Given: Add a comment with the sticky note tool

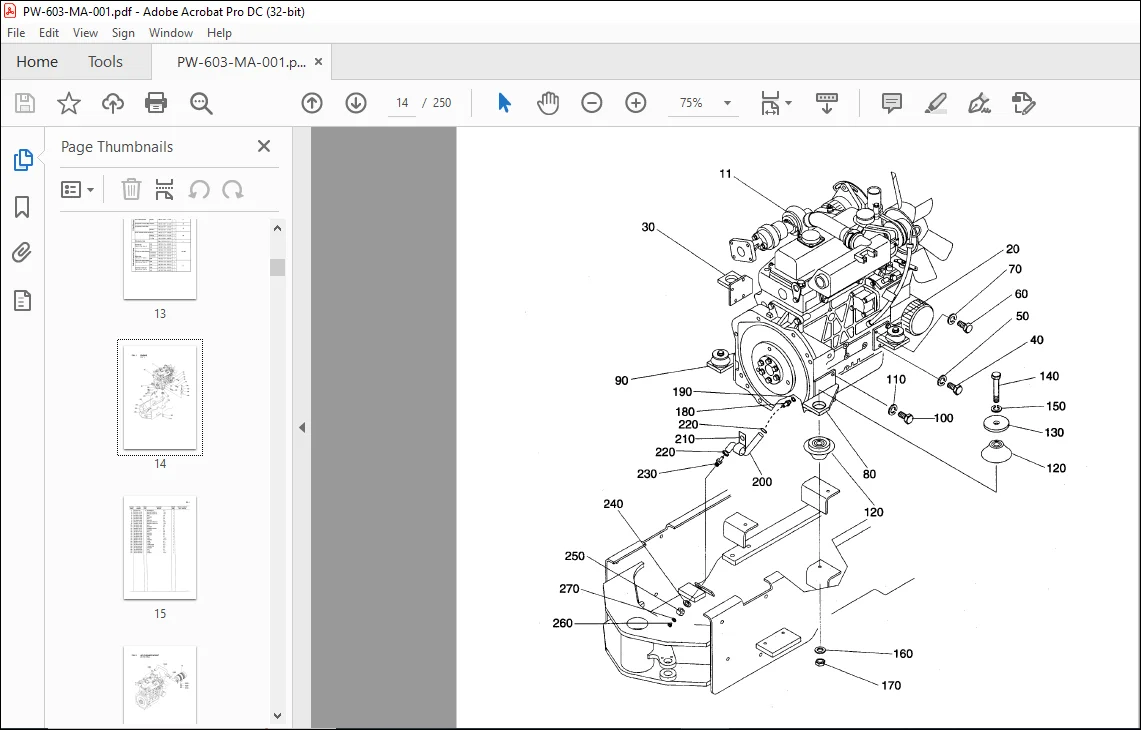Looking at the screenshot, I should [x=891, y=103].
